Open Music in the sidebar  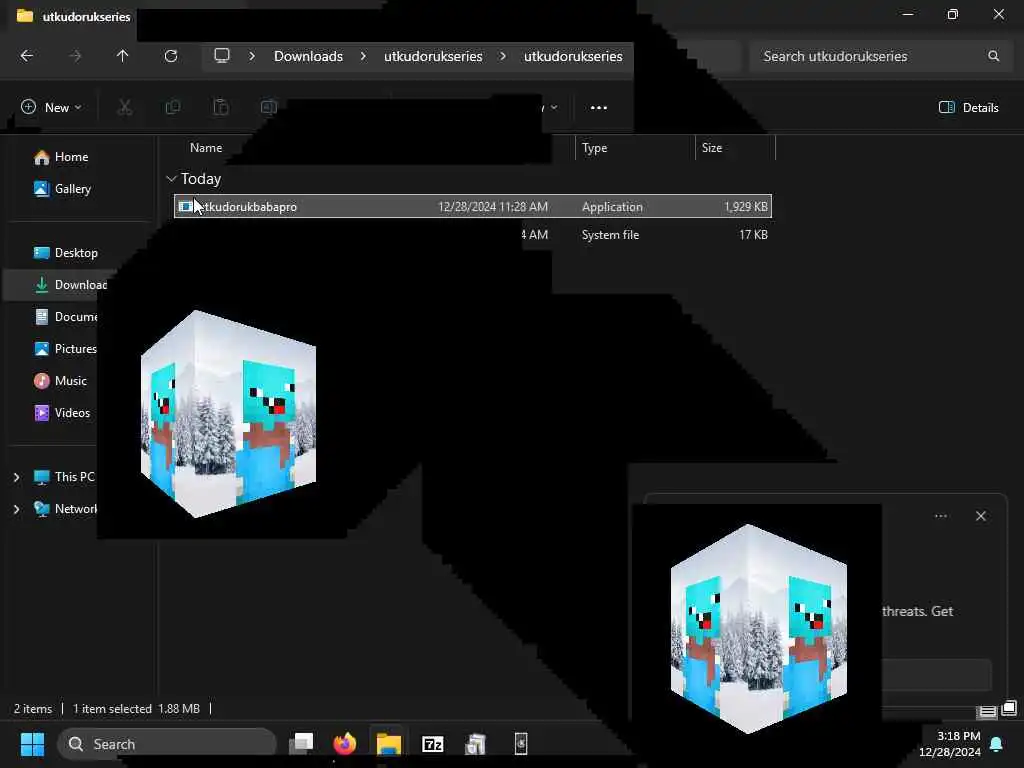[60, 381]
